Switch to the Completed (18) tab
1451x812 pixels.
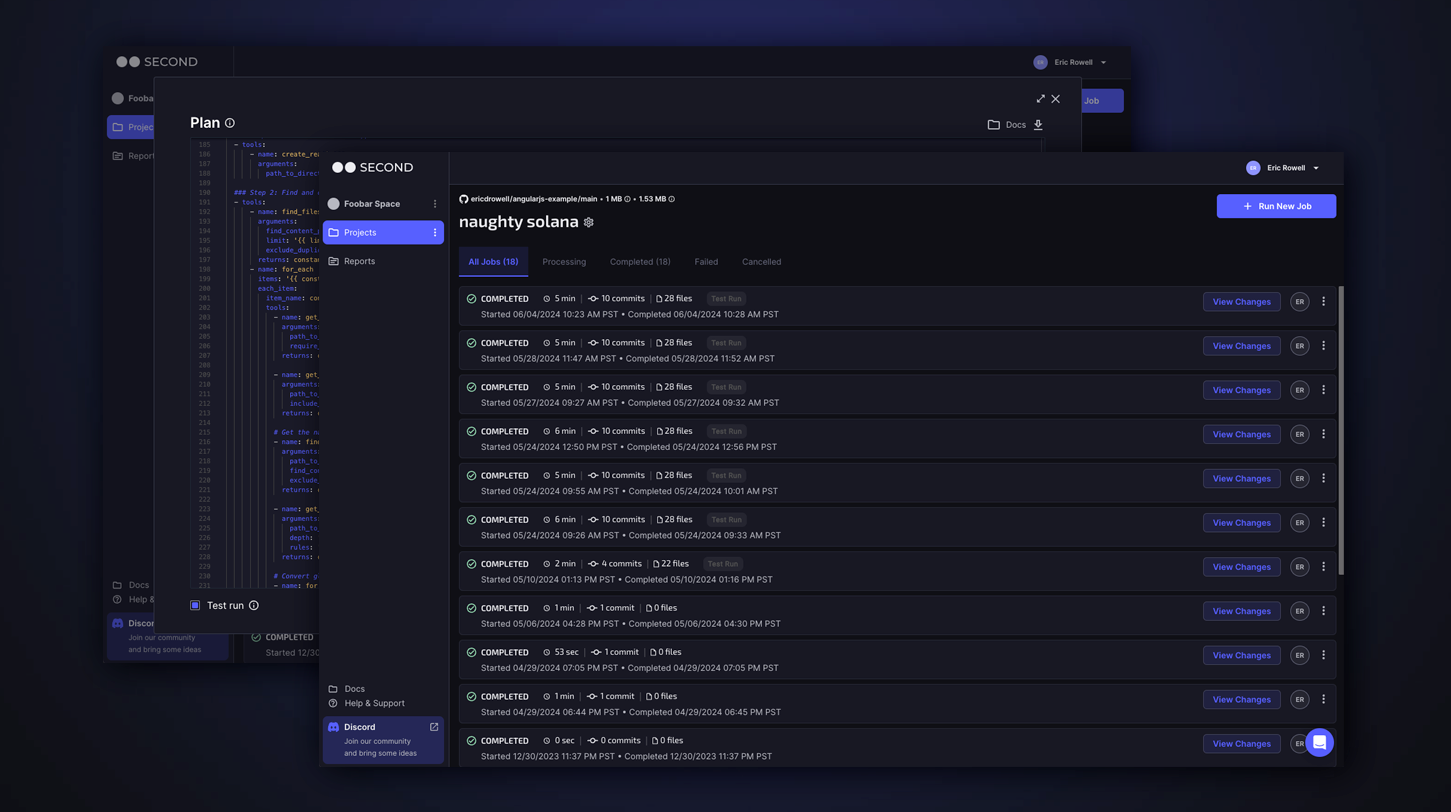click(640, 262)
